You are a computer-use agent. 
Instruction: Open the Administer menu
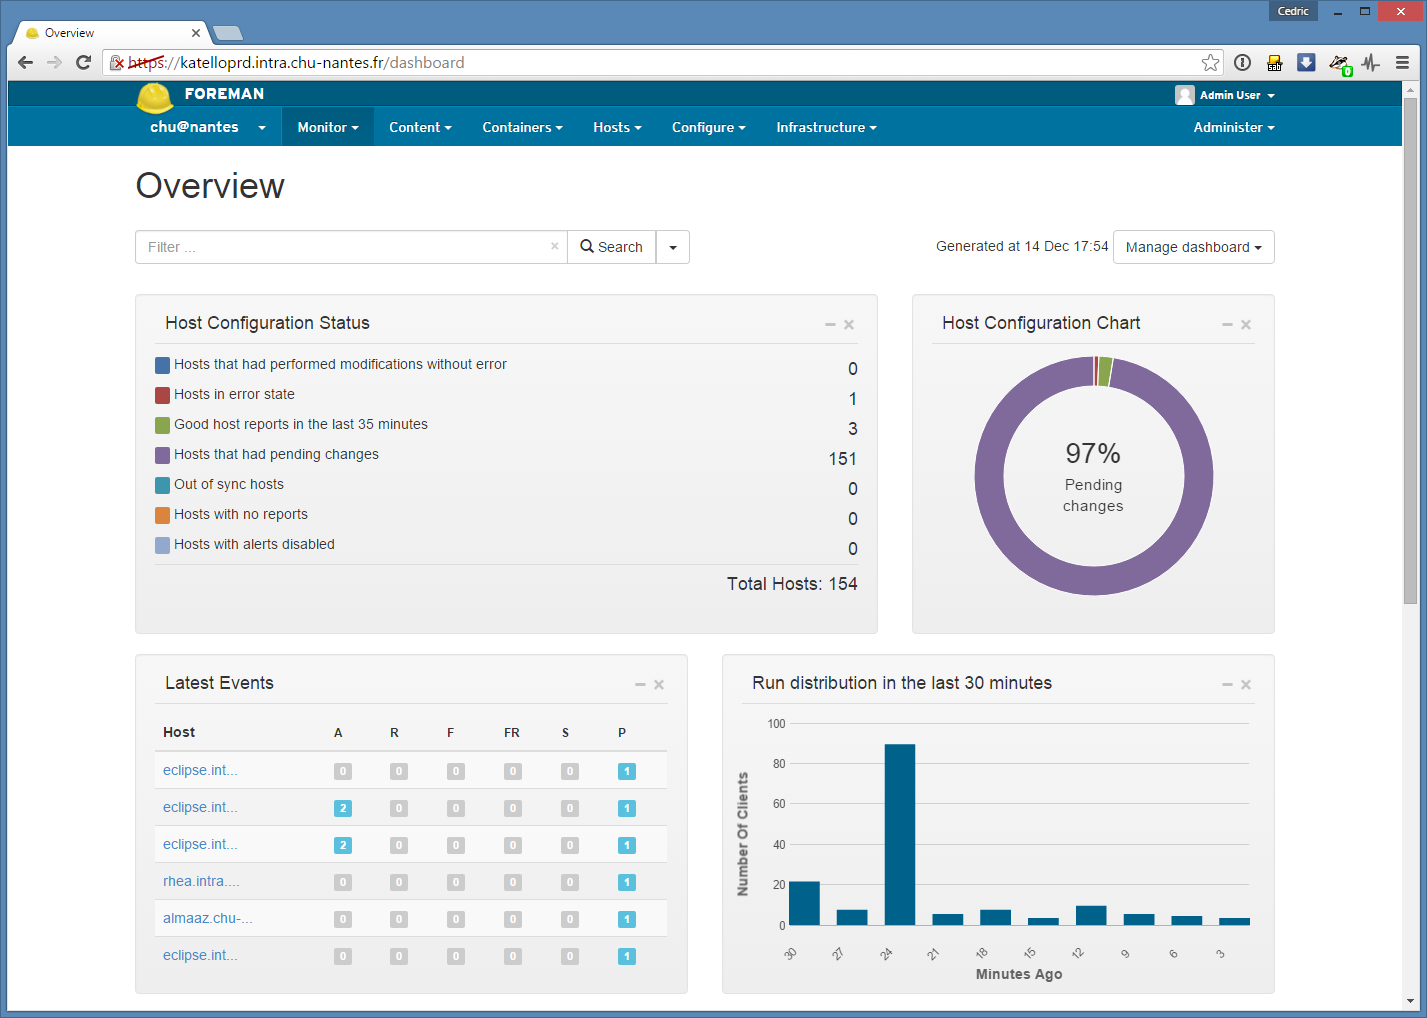[x=1234, y=127]
